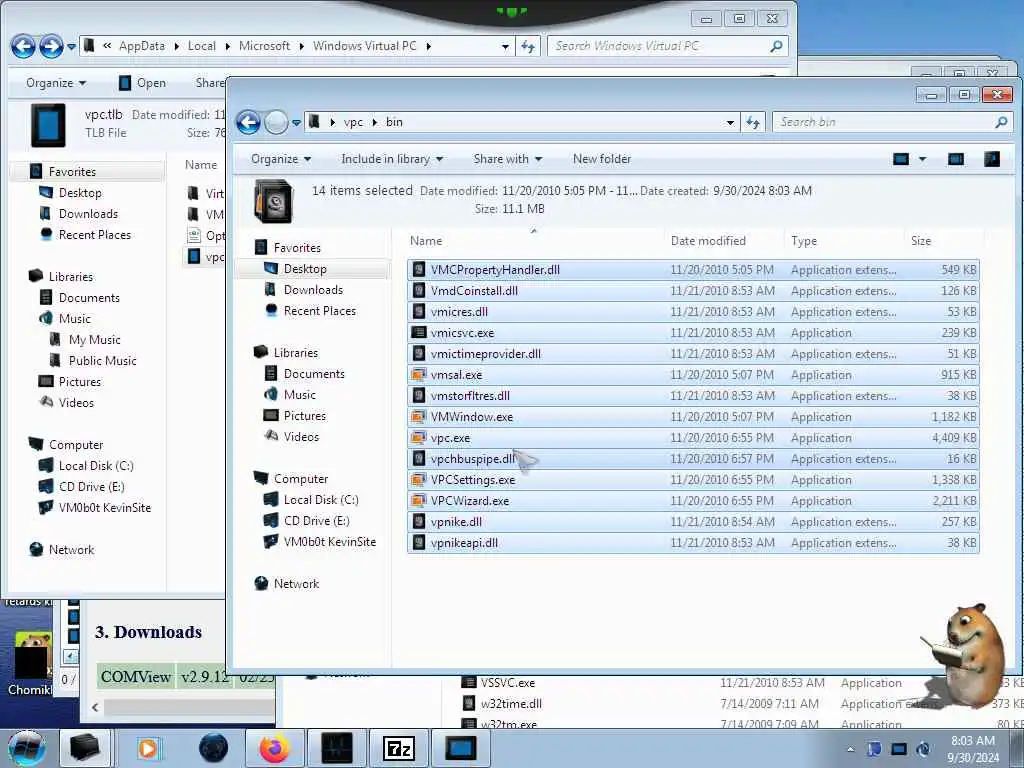Select w32time.dll in the background window
Viewport: 1024px width, 768px height.
tap(511, 703)
